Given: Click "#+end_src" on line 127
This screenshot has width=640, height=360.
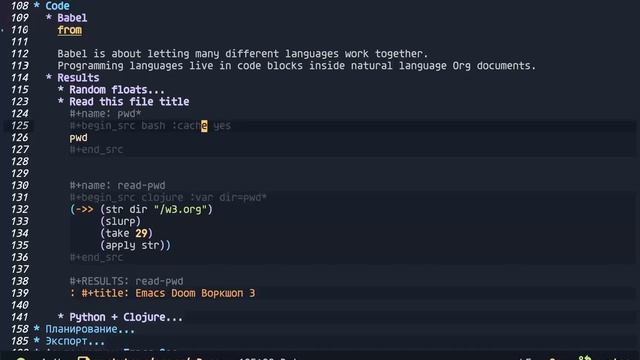Looking at the screenshot, I should click(x=96, y=150).
